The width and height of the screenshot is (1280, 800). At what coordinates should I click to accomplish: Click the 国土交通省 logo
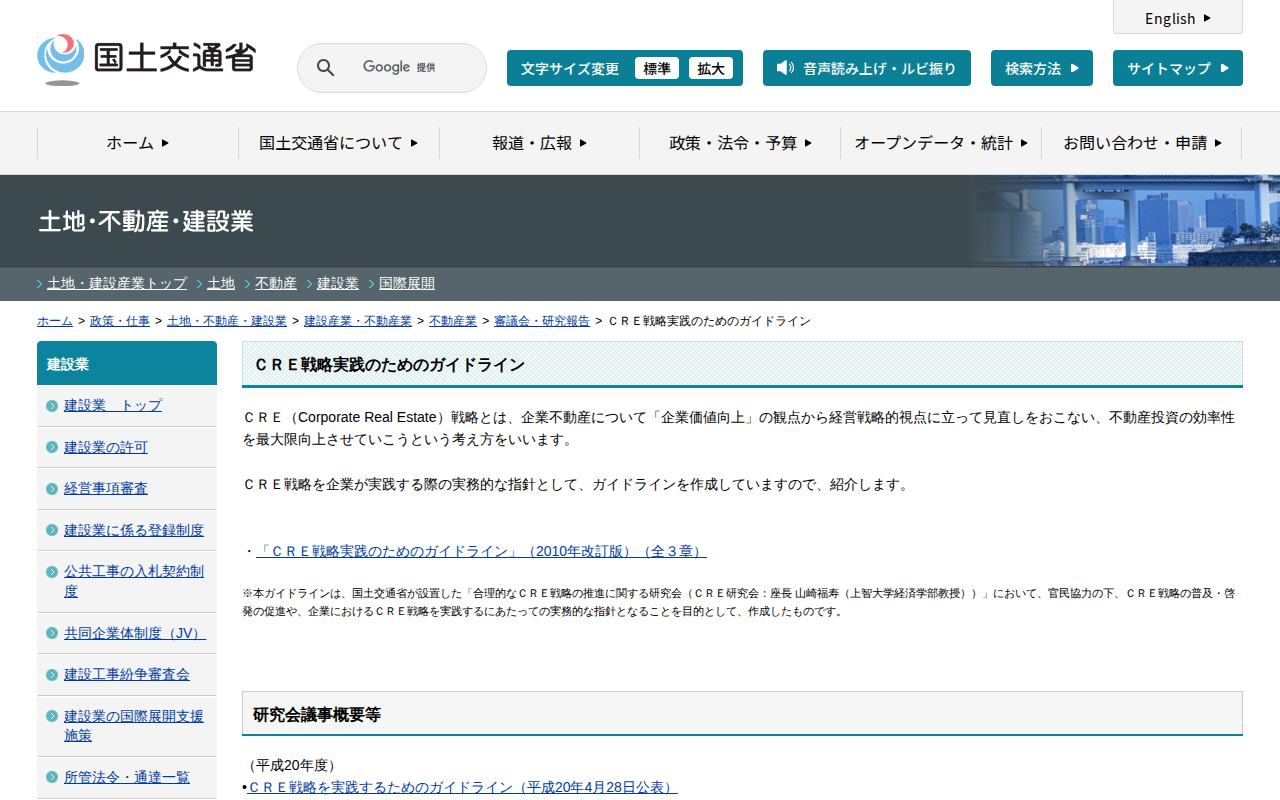pos(146,58)
